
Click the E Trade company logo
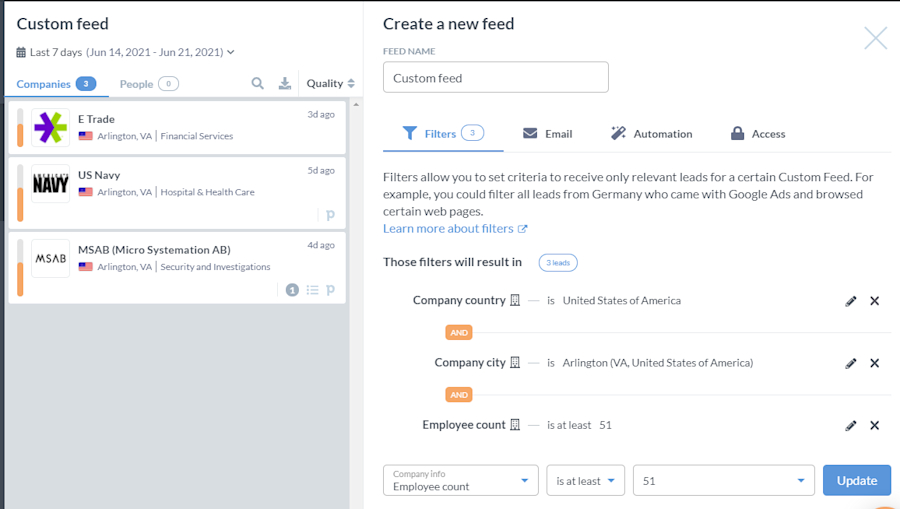tap(51, 127)
